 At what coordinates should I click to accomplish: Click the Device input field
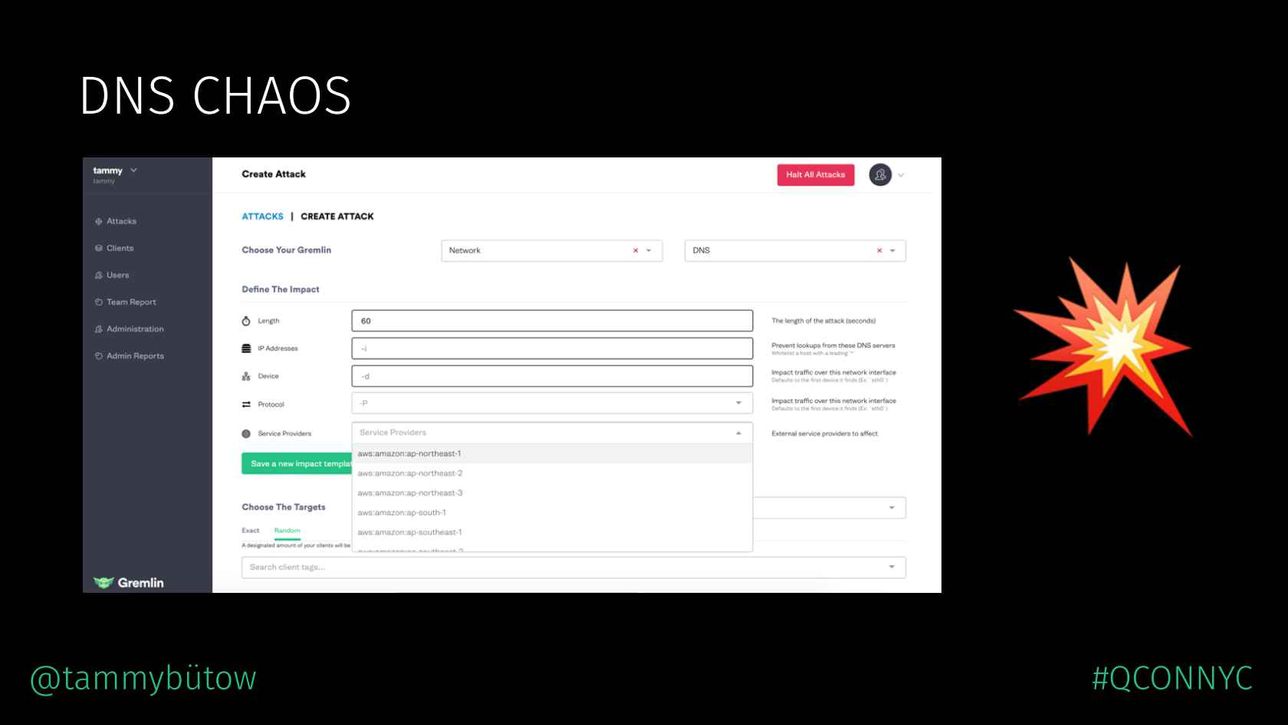552,376
